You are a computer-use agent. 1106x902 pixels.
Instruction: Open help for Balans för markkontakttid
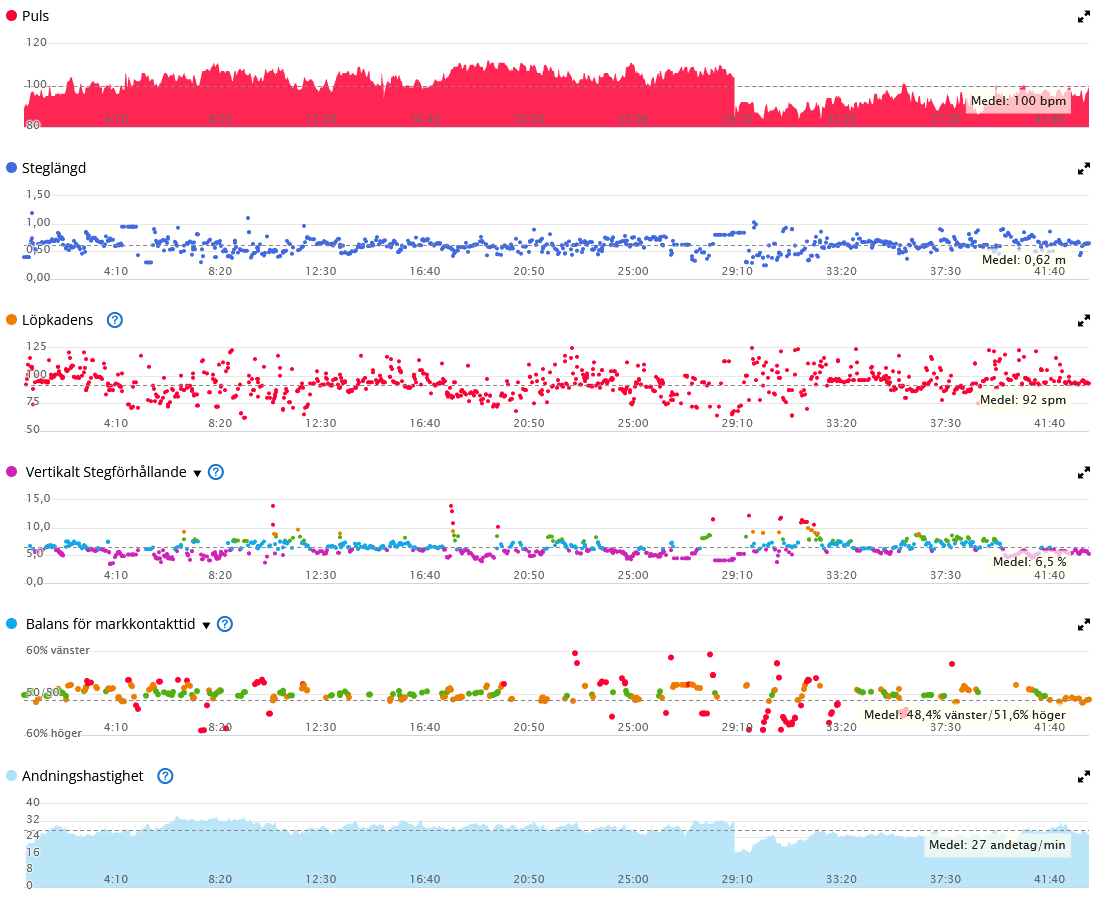coord(224,624)
